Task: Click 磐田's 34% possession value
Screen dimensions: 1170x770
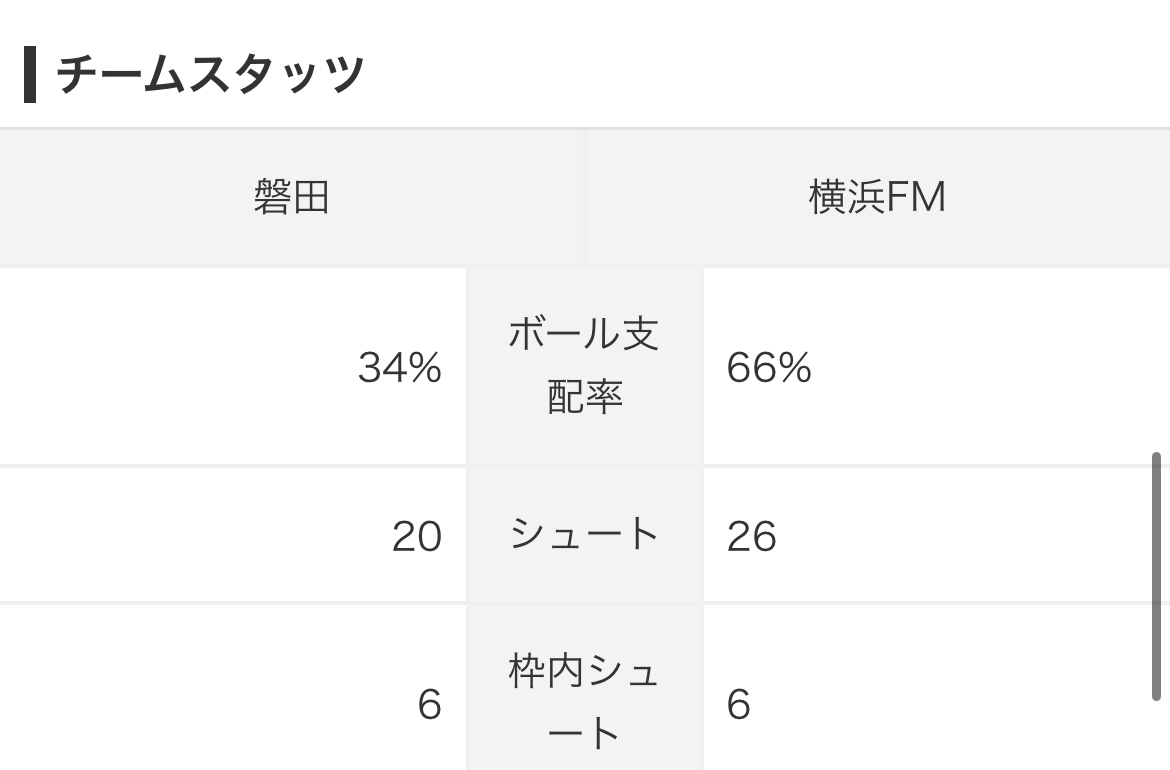Action: click(x=400, y=369)
